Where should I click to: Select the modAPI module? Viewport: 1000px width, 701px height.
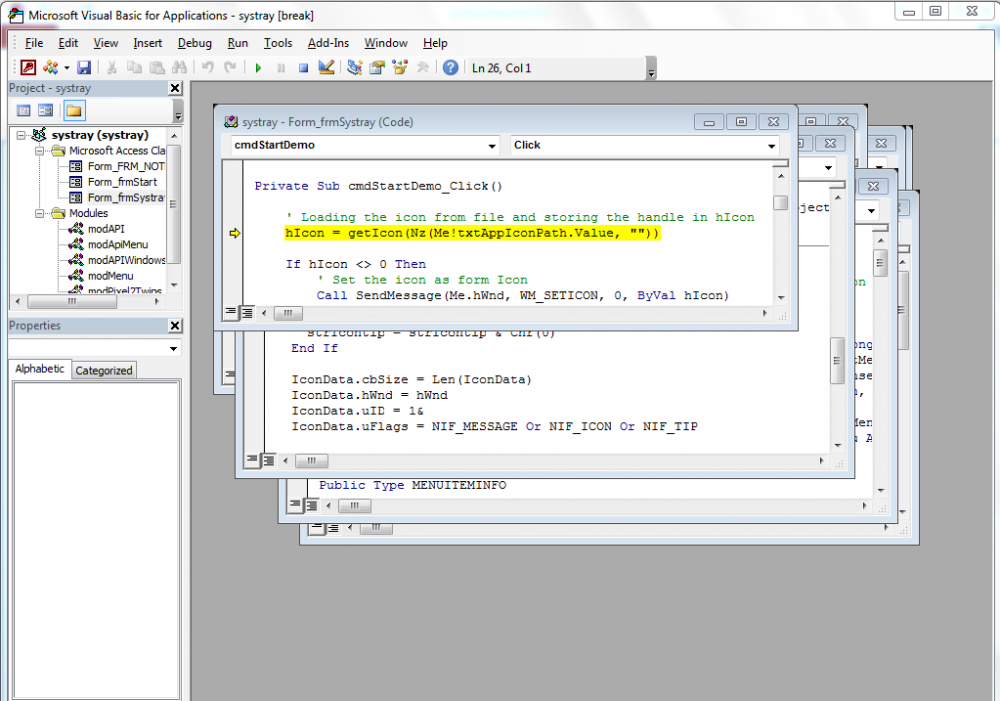[106, 229]
